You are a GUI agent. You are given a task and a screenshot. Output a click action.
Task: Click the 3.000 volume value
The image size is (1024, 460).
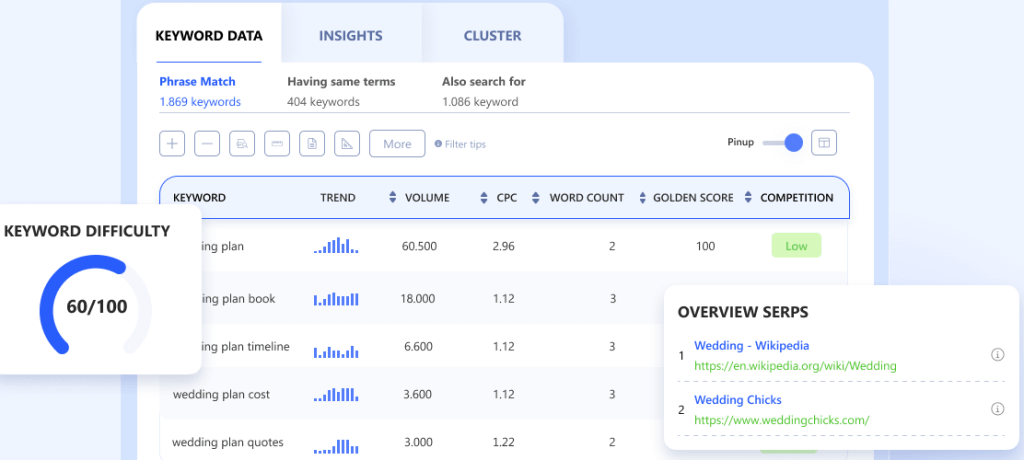coord(418,442)
